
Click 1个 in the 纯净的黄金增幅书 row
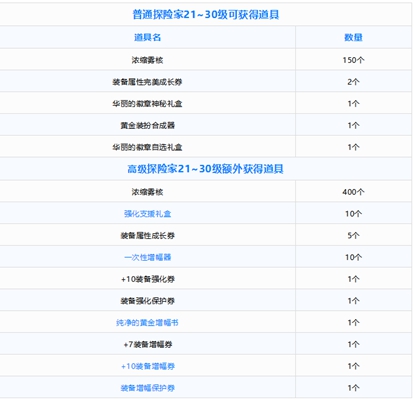tap(353, 323)
